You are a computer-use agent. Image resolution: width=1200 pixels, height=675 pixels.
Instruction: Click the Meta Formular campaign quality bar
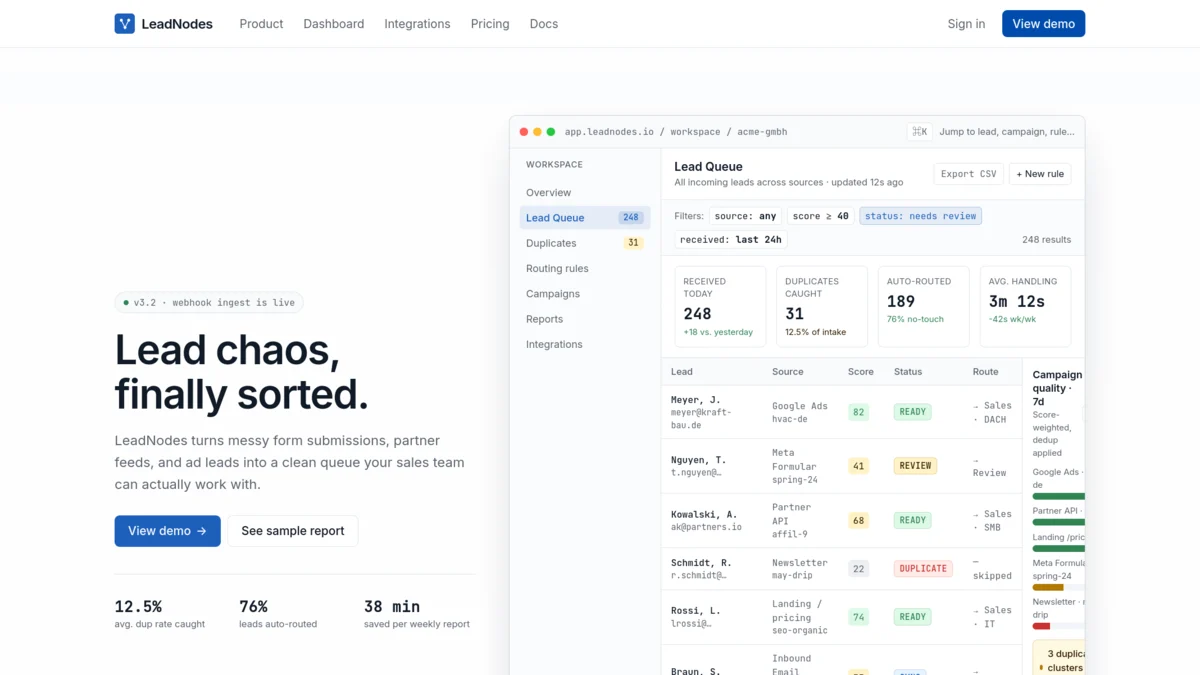[1059, 587]
